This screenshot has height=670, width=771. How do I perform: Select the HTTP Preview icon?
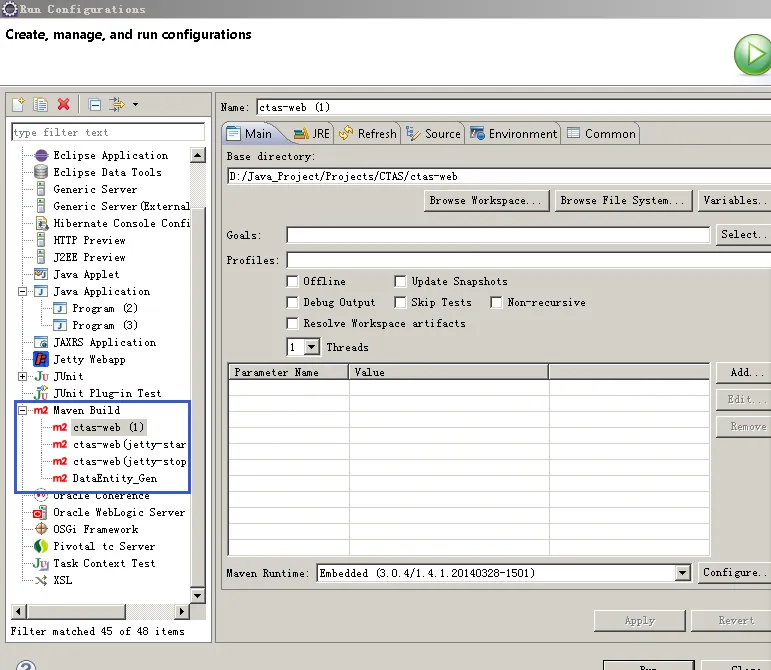click(41, 240)
